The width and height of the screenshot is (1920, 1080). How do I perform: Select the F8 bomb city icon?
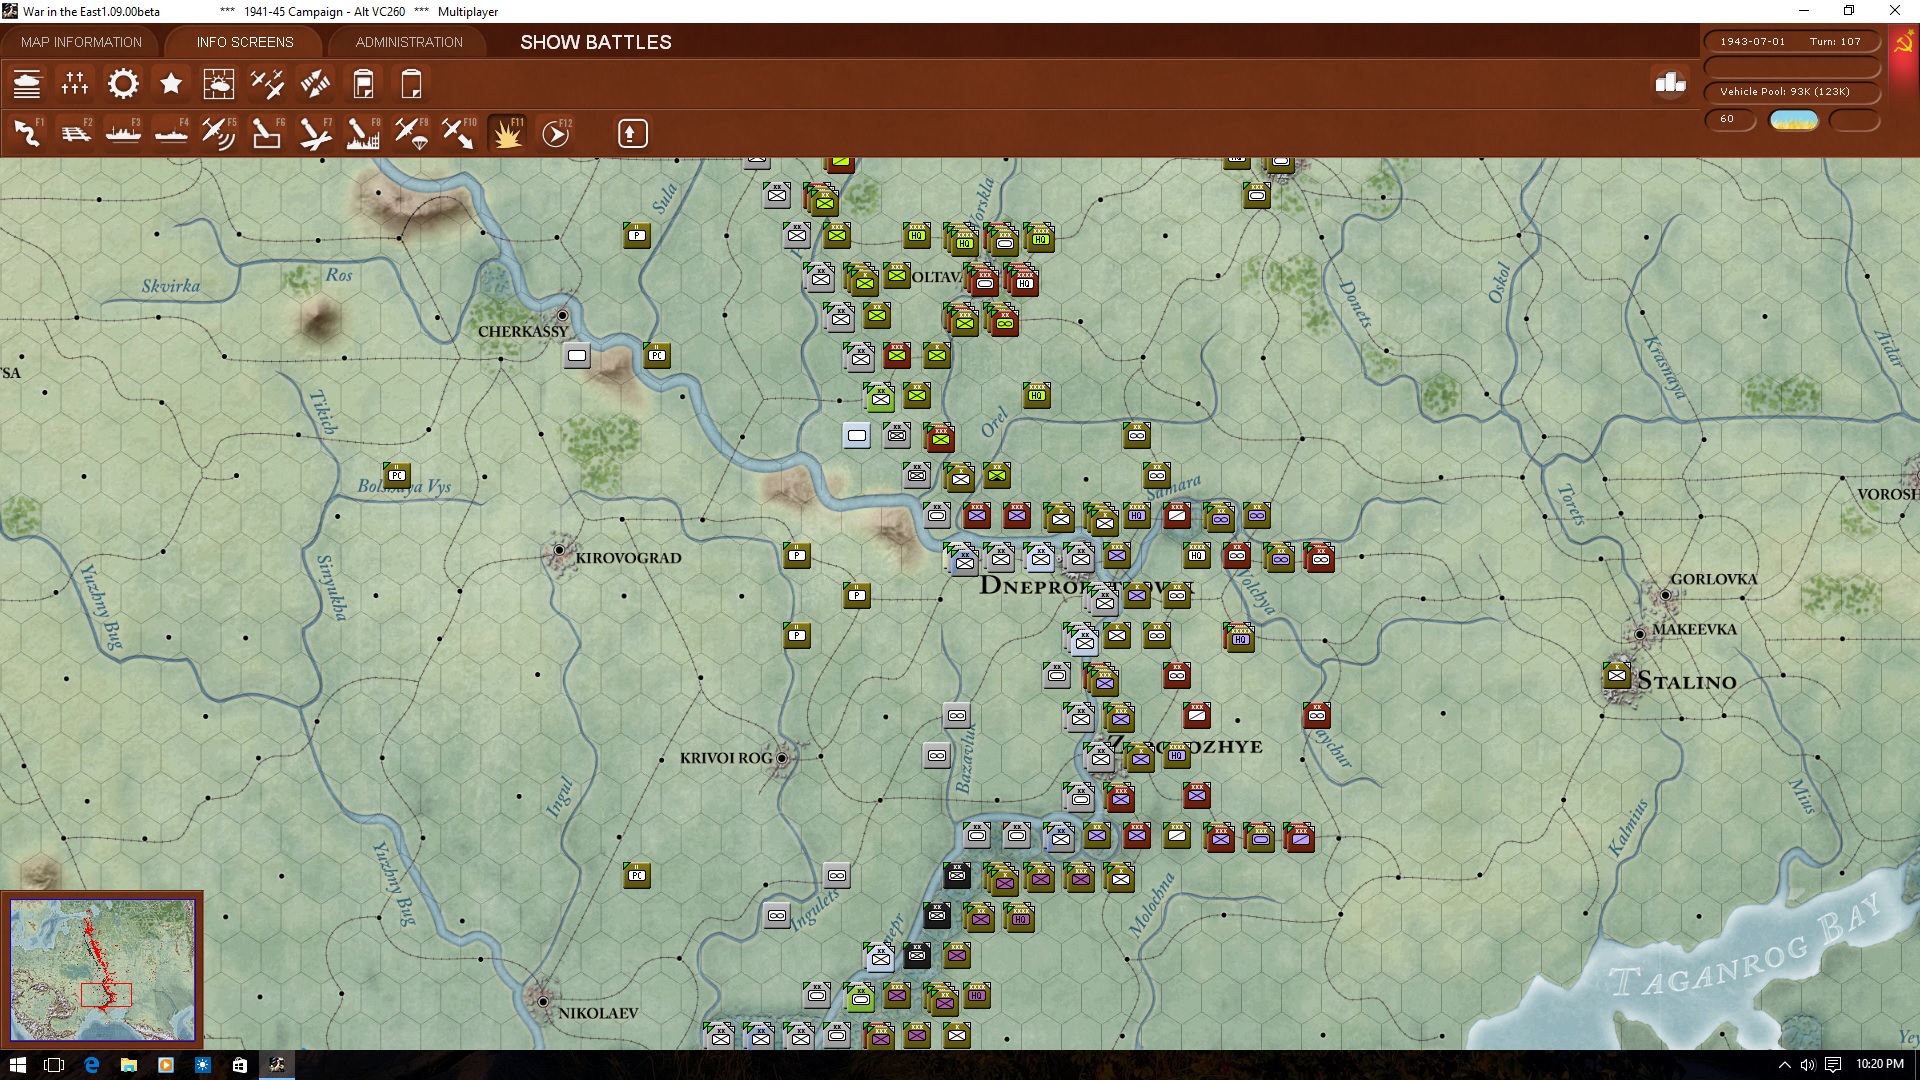363,133
